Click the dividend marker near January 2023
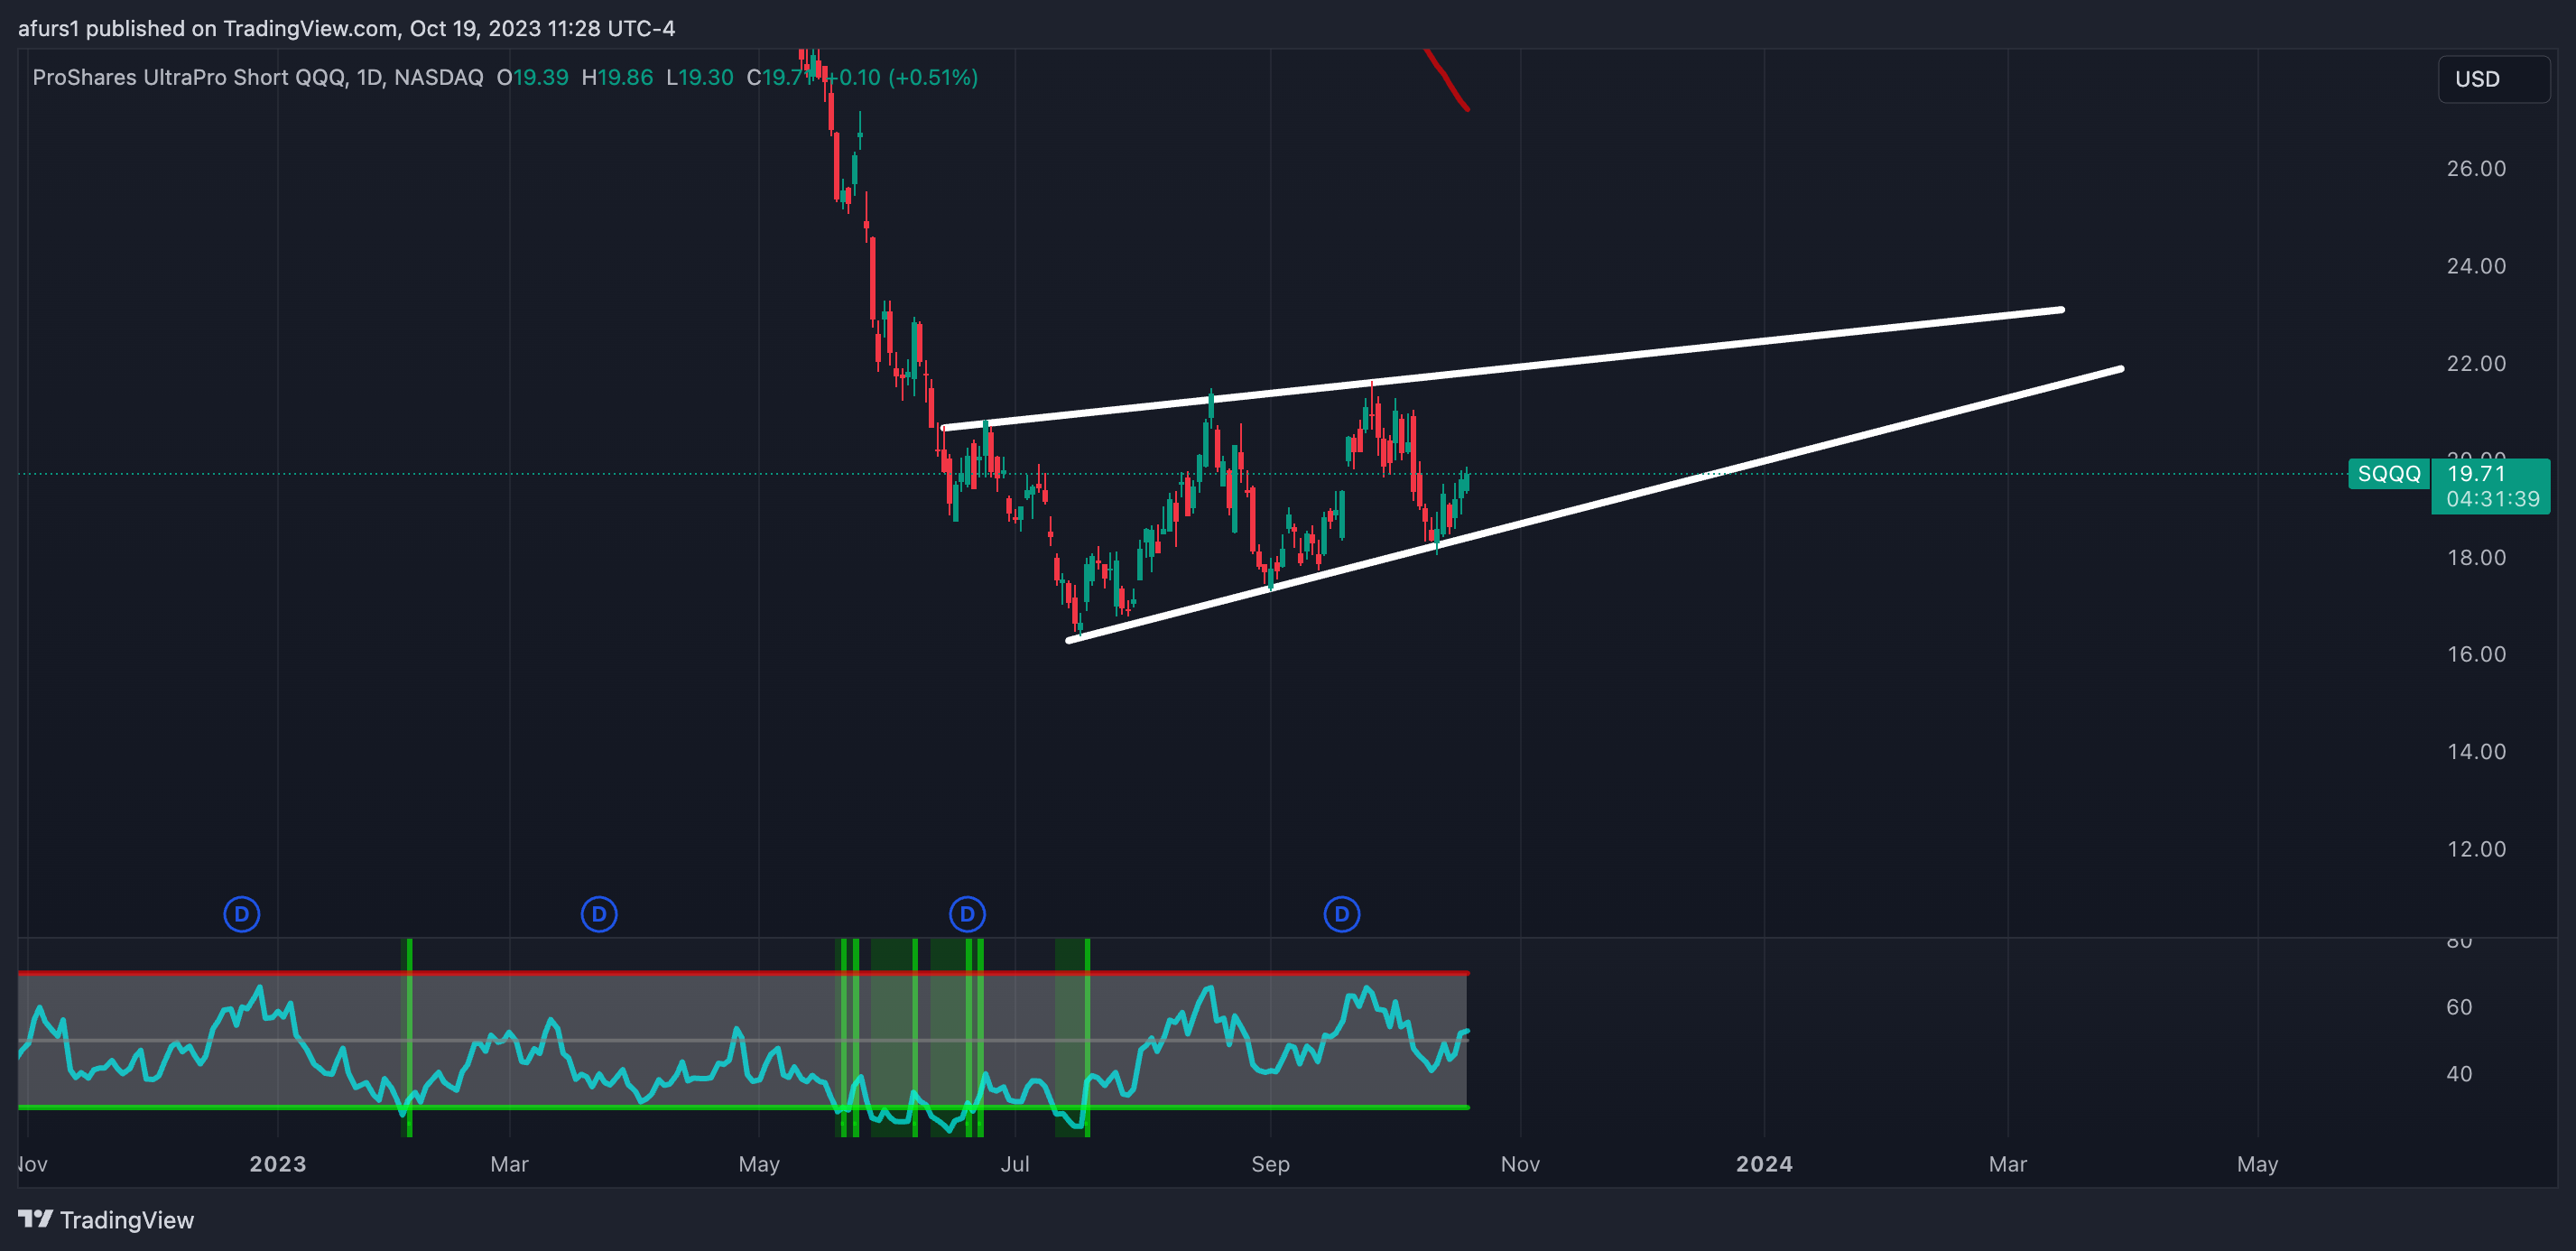 (242, 914)
